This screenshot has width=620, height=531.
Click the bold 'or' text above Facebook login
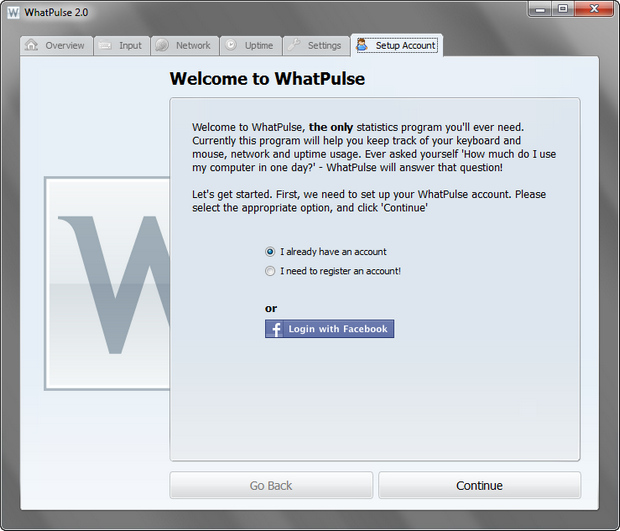(x=271, y=308)
